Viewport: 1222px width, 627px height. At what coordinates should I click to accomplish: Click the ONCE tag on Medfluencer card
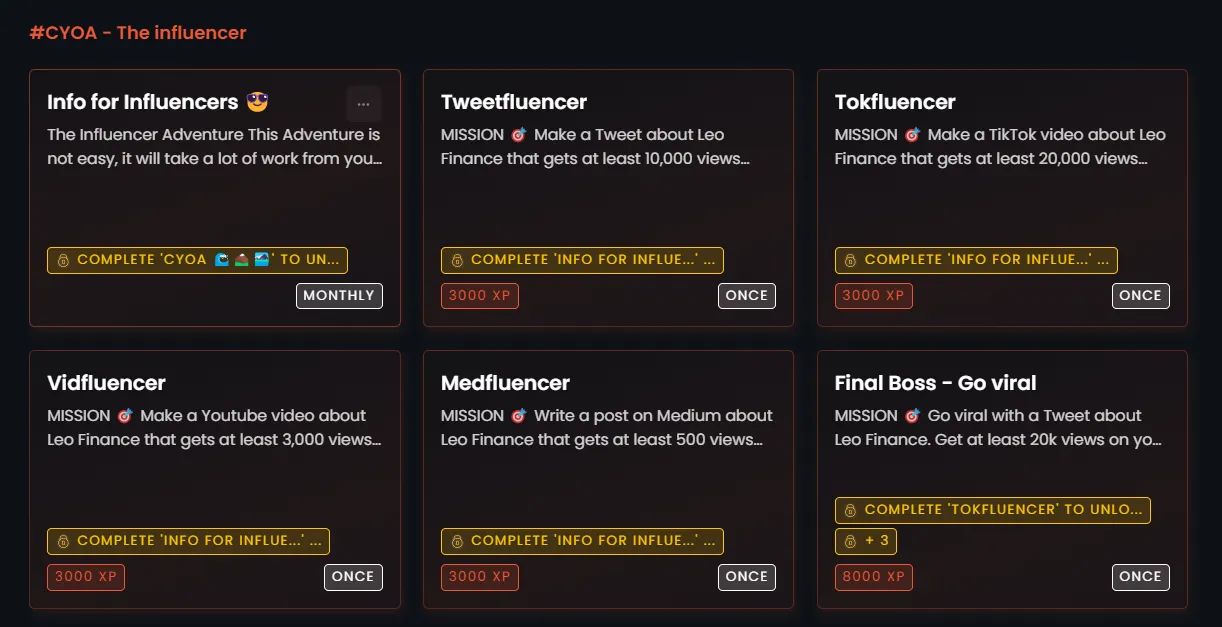point(747,577)
